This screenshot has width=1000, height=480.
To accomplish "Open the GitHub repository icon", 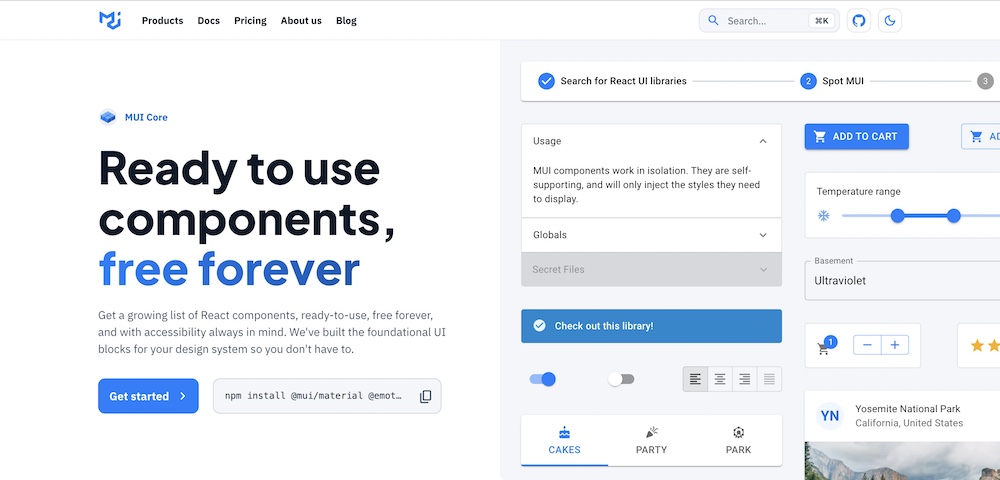I will pyautogui.click(x=858, y=20).
